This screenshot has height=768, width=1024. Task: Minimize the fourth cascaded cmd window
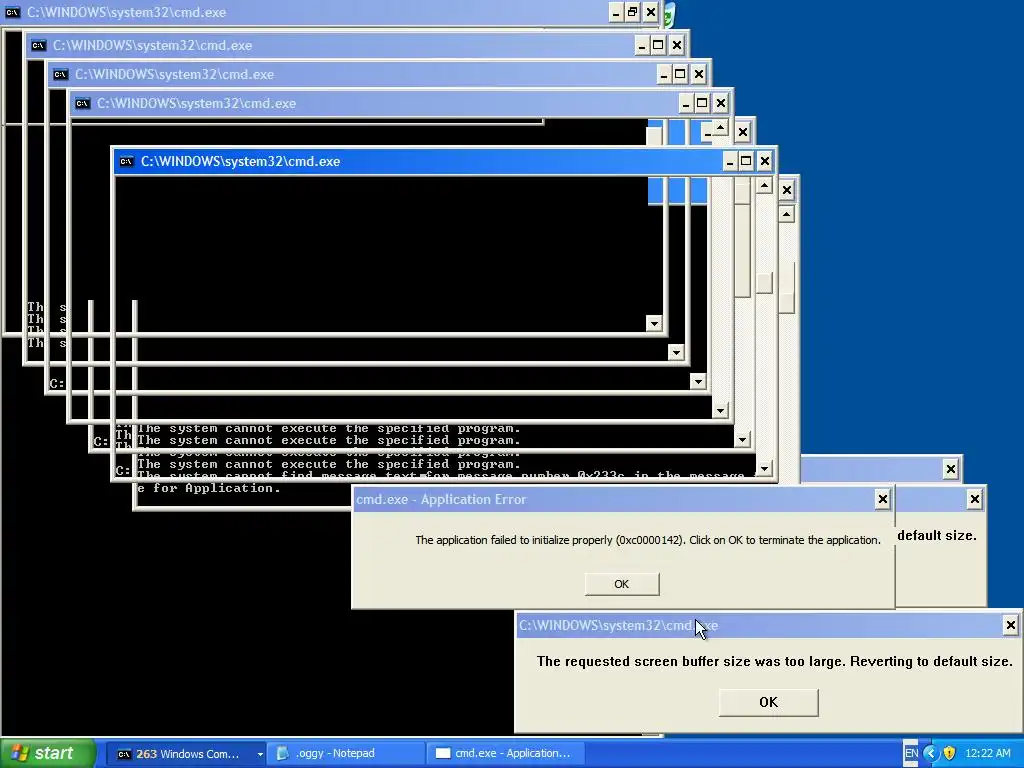685,103
